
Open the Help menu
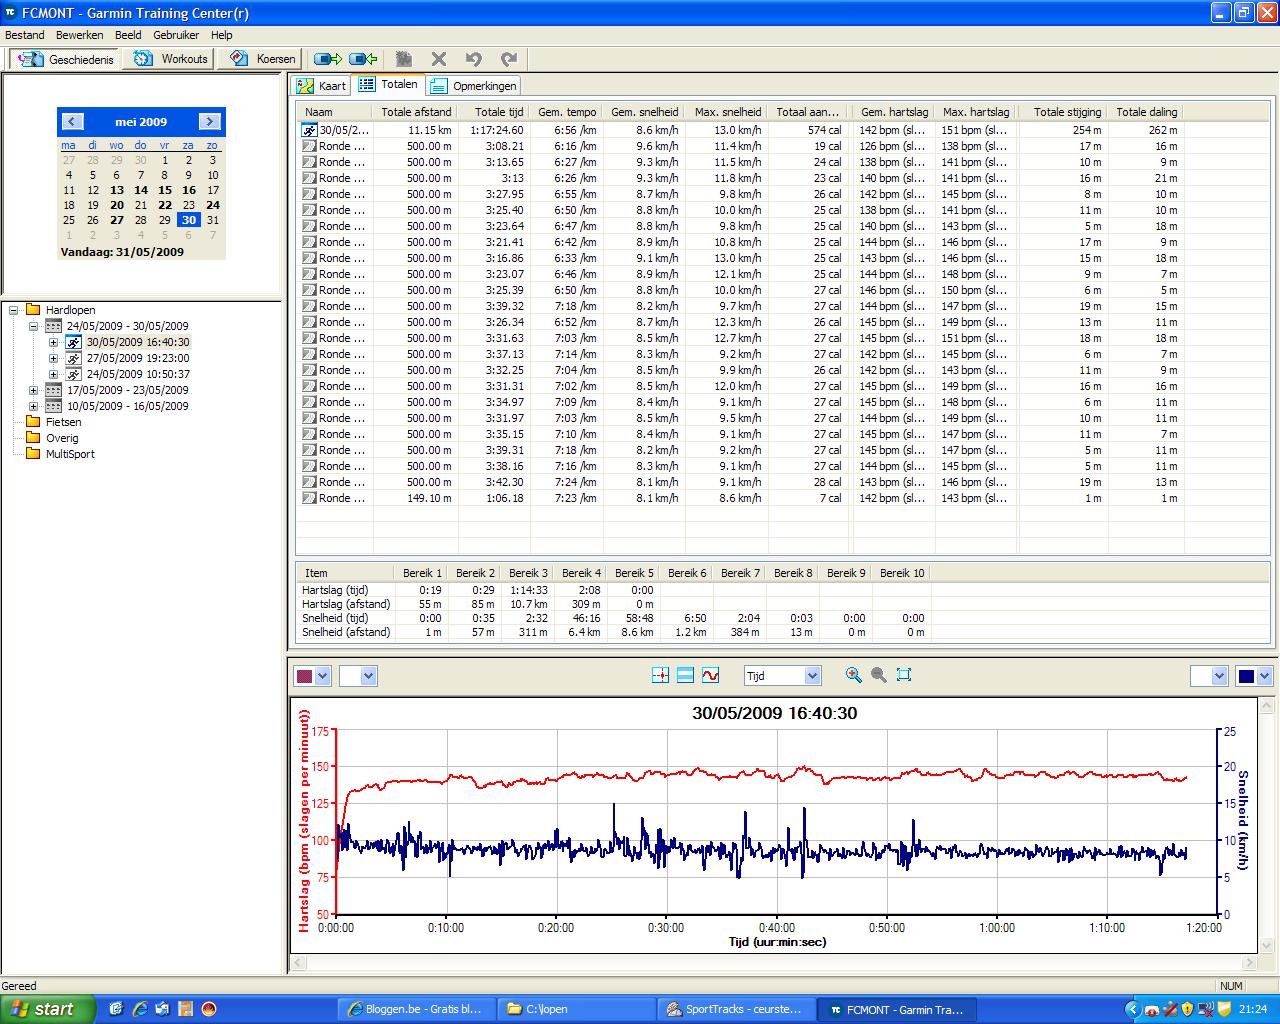tap(221, 35)
